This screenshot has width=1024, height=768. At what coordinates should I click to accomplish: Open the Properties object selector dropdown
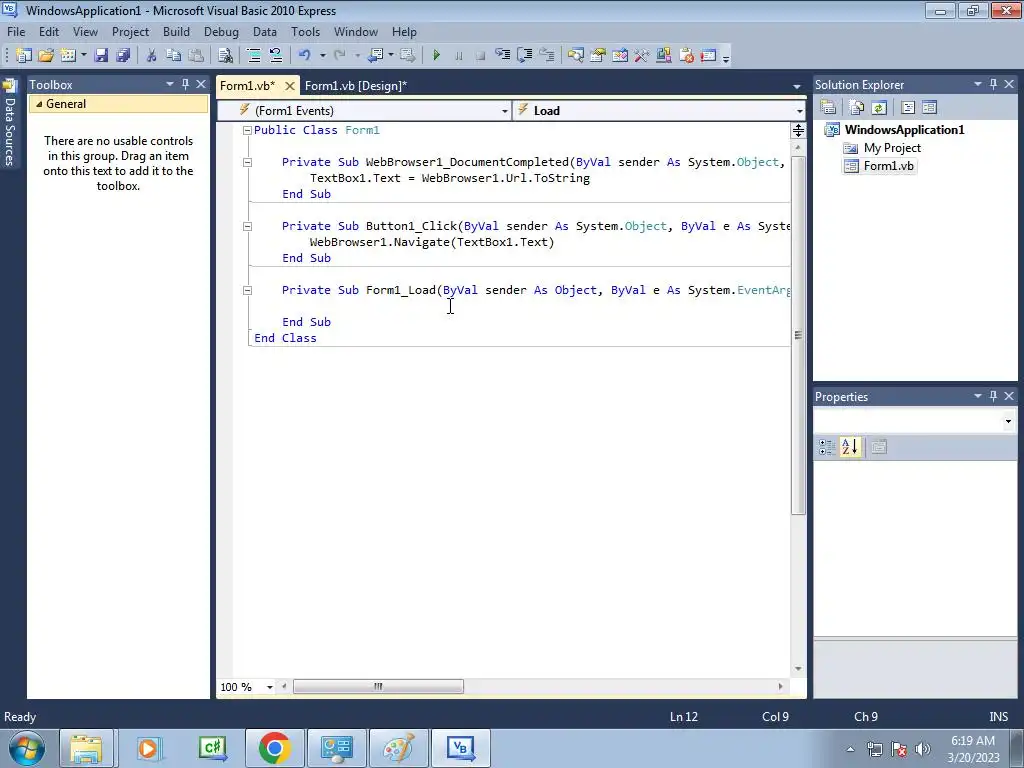[1008, 422]
